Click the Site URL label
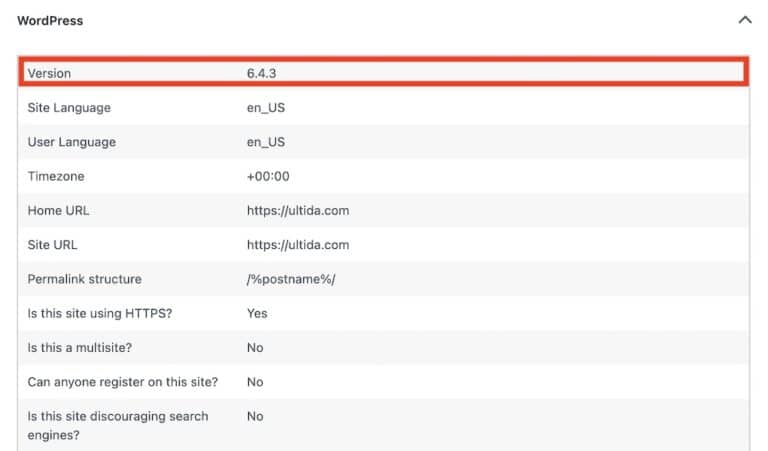The height and width of the screenshot is (451, 768). (52, 245)
